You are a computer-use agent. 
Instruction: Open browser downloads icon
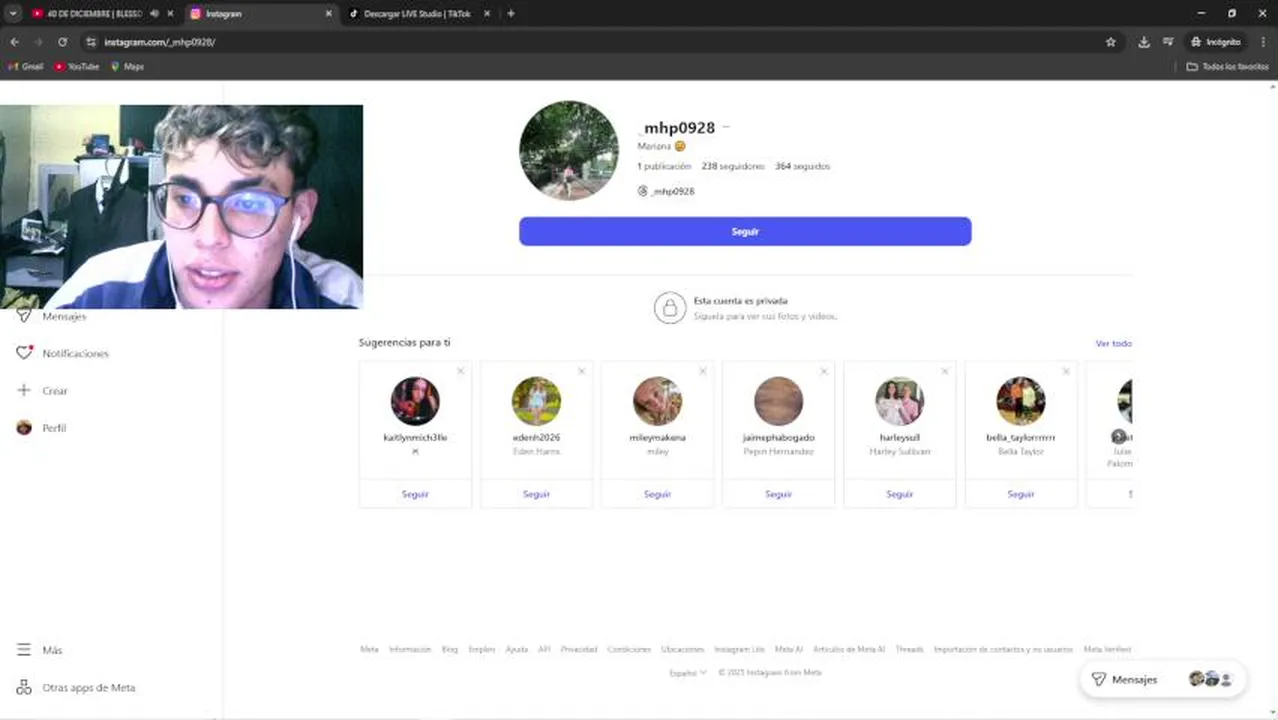click(x=1144, y=42)
